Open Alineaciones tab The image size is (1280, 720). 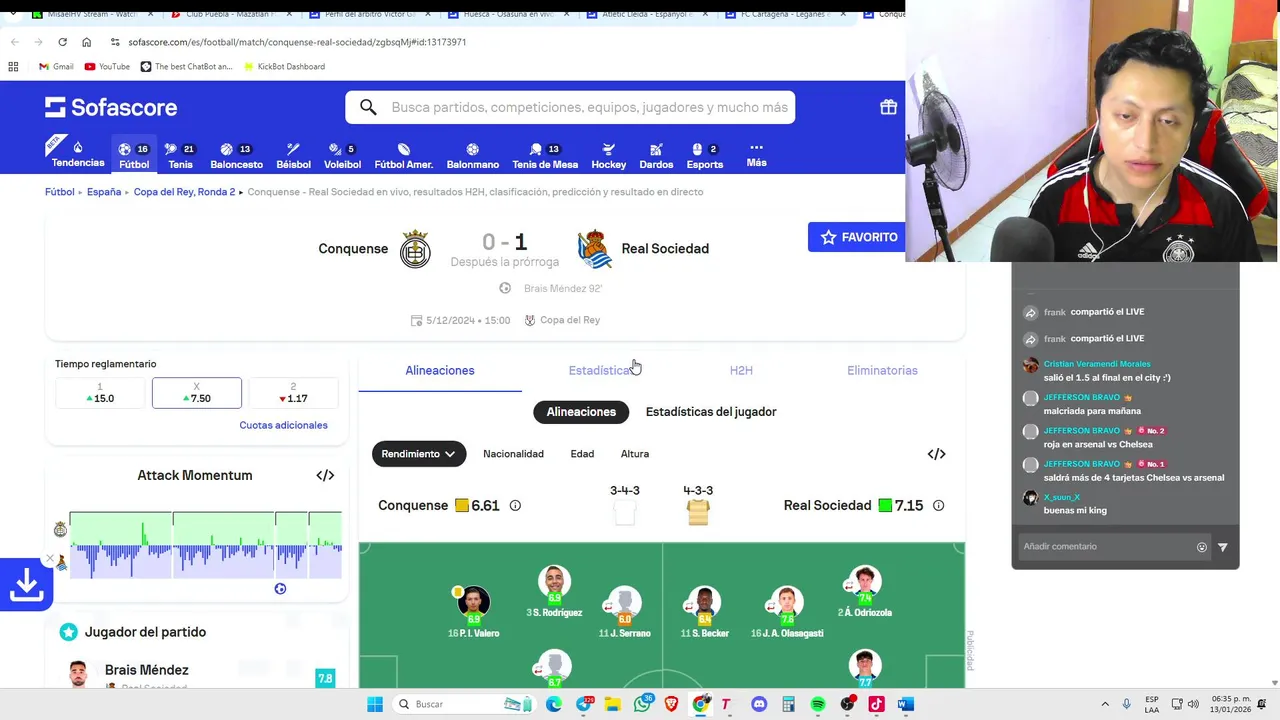pos(440,370)
